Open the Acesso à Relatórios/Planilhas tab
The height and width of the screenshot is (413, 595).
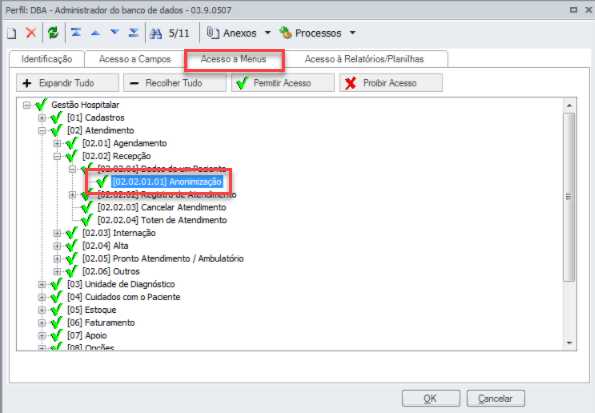coord(364,59)
